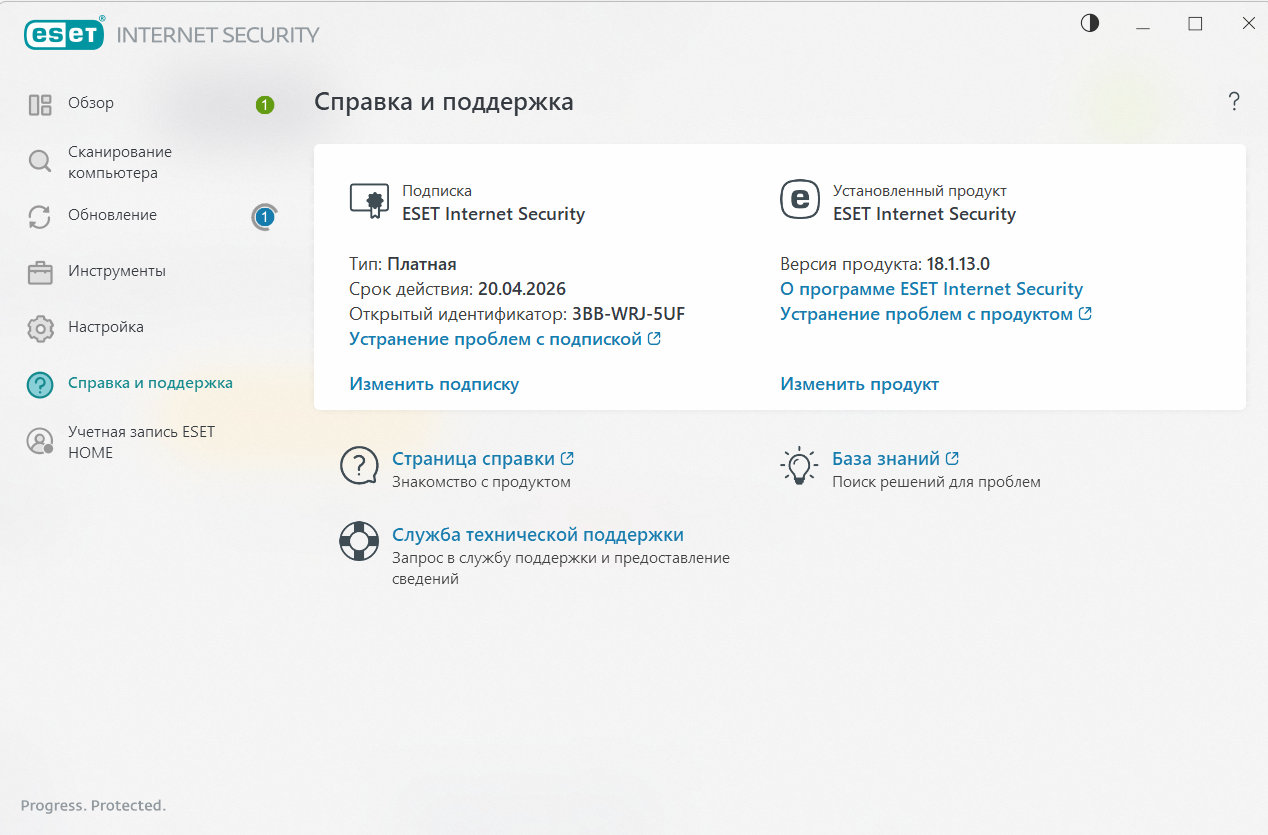Toggle the contrast theme icon in title bar
The height and width of the screenshot is (835, 1268).
1090,23
